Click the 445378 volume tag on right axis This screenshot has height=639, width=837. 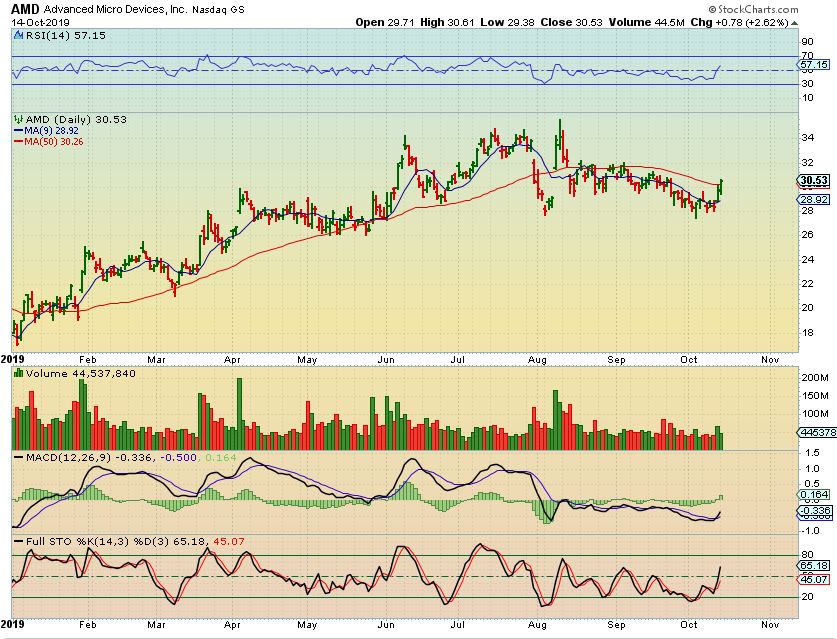817,432
